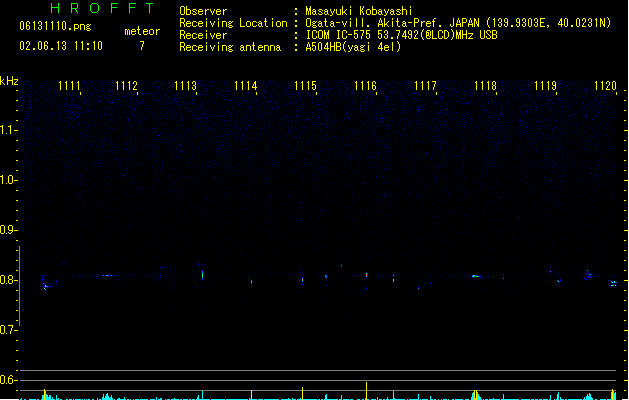Viewport: 629px width, 400px height.
Task: Click the Receiver label
Action: click(x=203, y=35)
